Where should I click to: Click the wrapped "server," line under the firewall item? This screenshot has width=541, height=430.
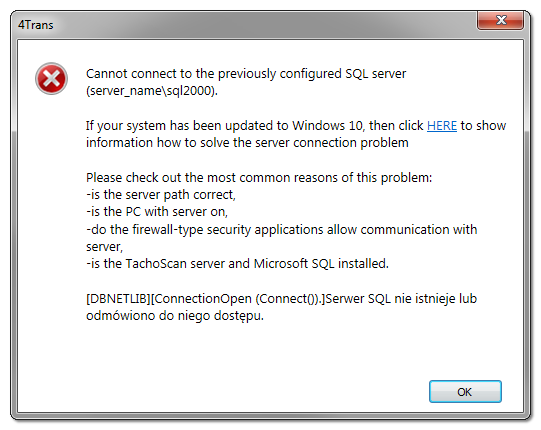(x=104, y=247)
